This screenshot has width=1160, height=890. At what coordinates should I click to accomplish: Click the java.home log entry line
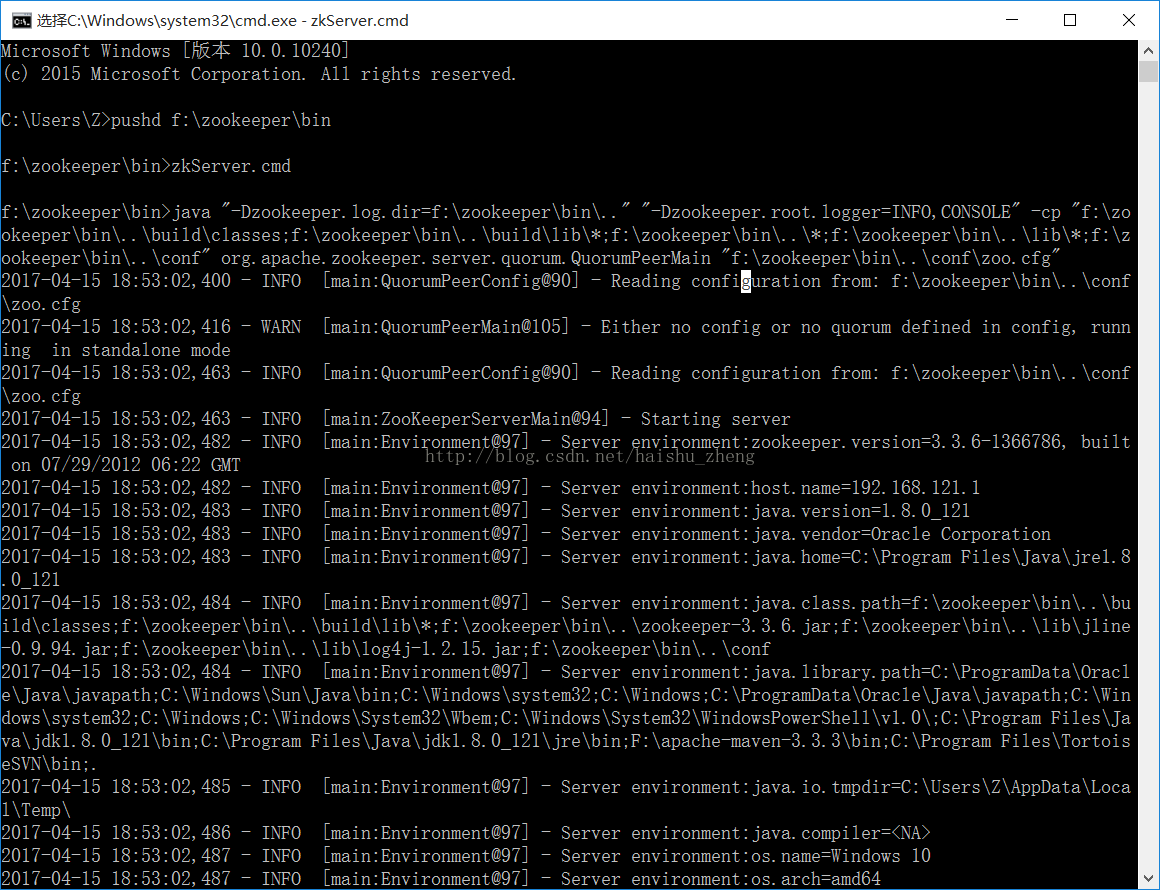click(566, 556)
